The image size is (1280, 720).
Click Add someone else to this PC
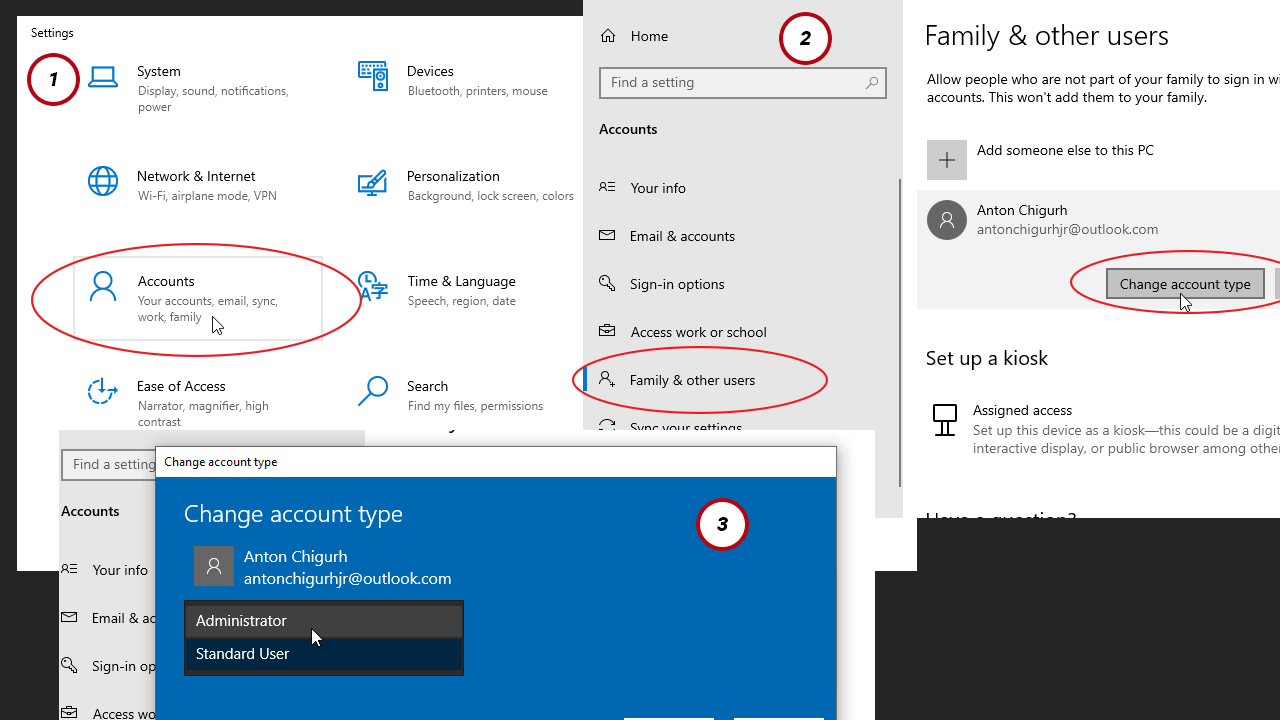pos(1065,150)
